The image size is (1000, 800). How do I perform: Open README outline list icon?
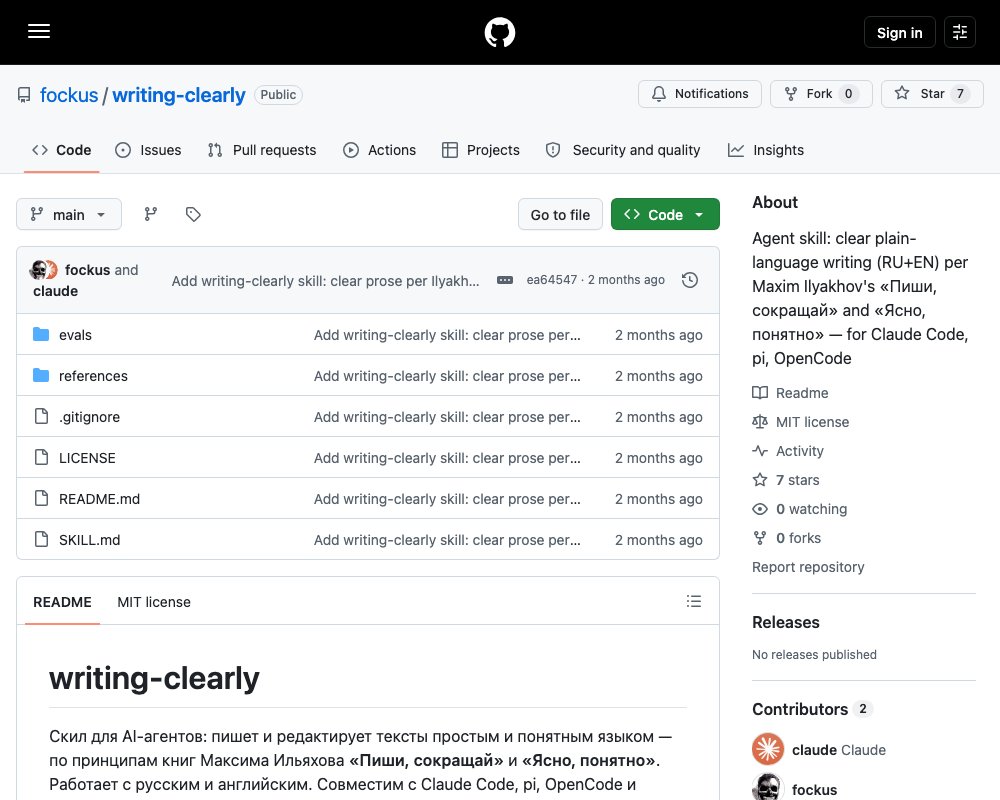point(694,601)
